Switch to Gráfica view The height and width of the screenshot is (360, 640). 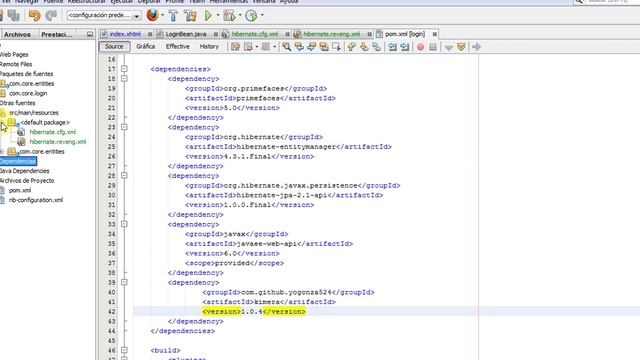(146, 47)
